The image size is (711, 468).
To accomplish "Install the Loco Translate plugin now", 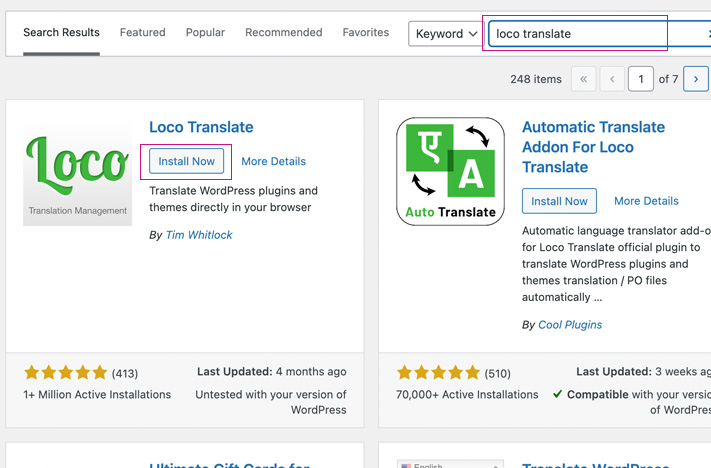I will tap(186, 161).
